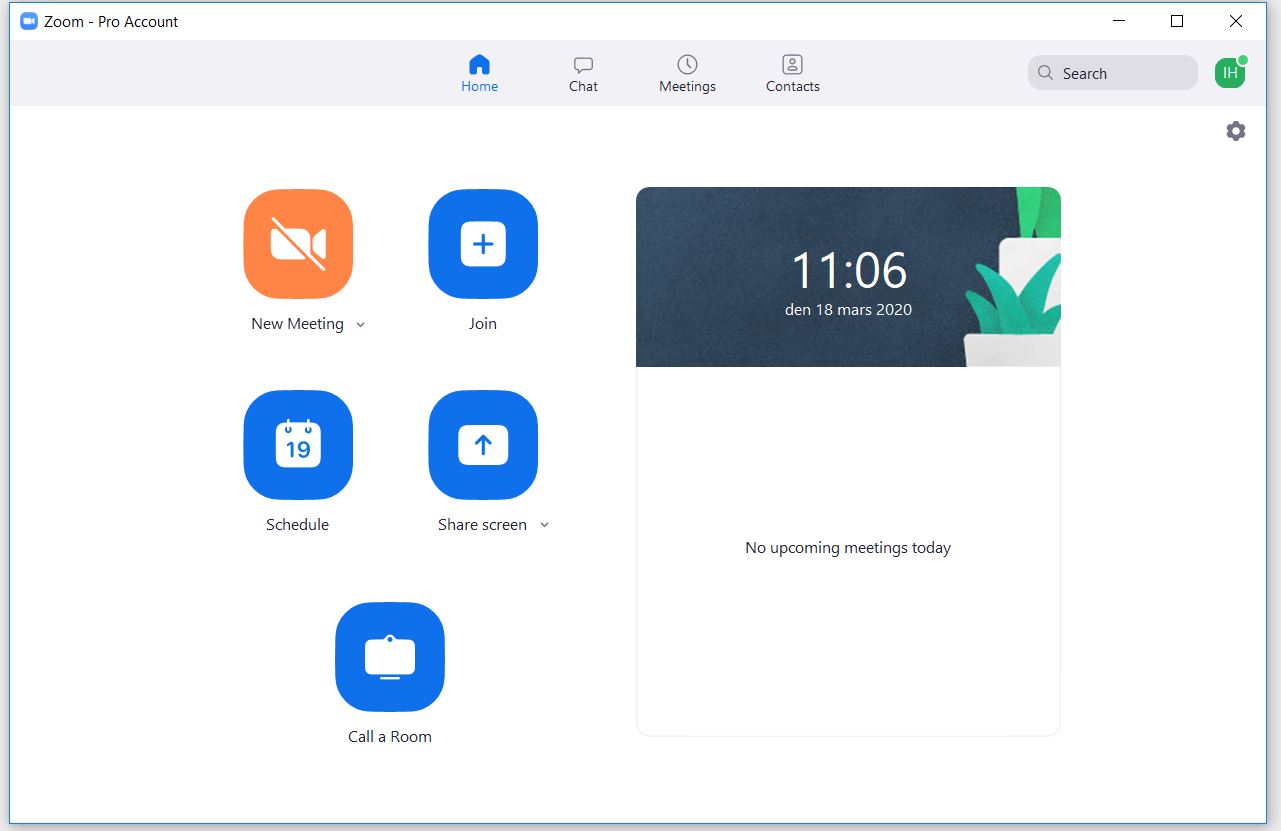Maximize the Zoom window

[1177, 21]
